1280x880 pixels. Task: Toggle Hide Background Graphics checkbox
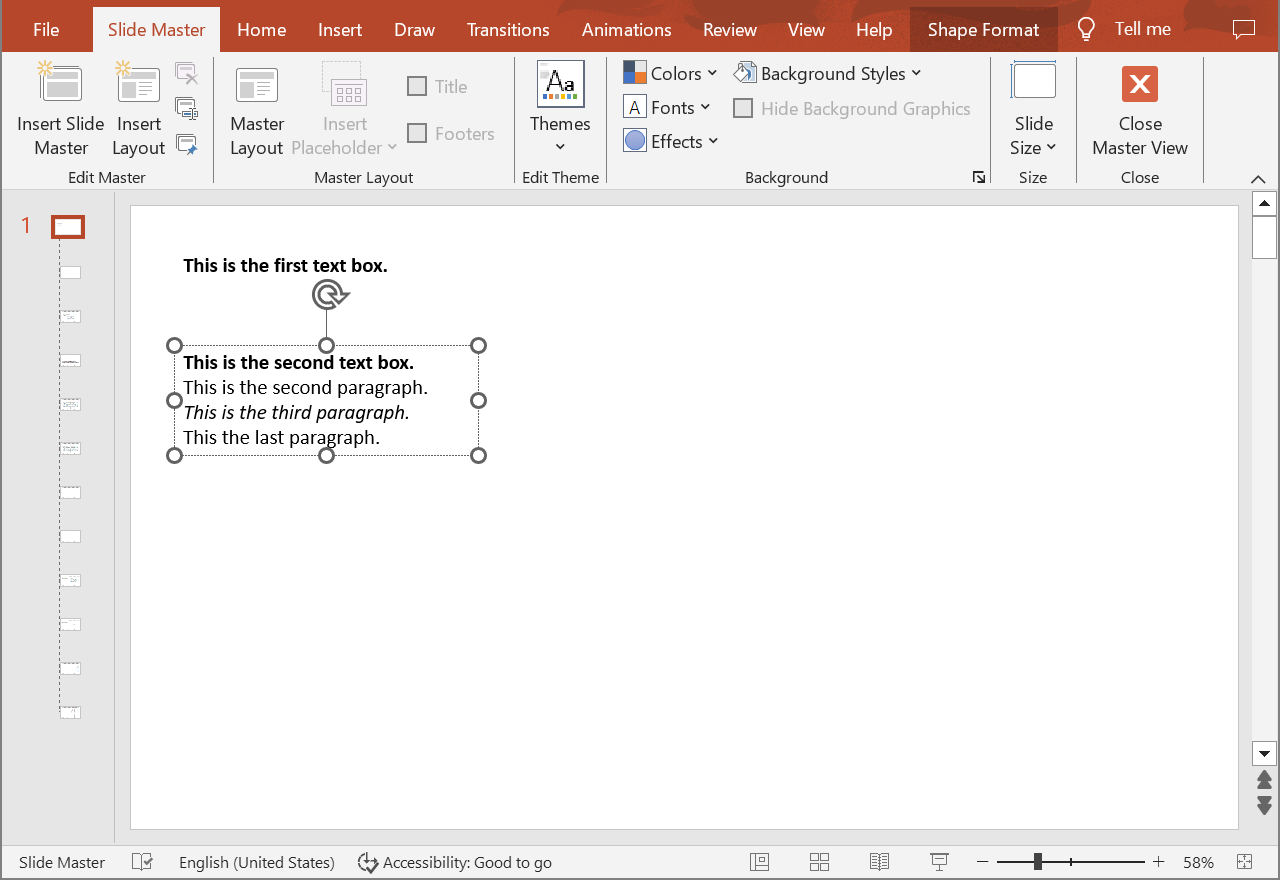click(x=743, y=108)
